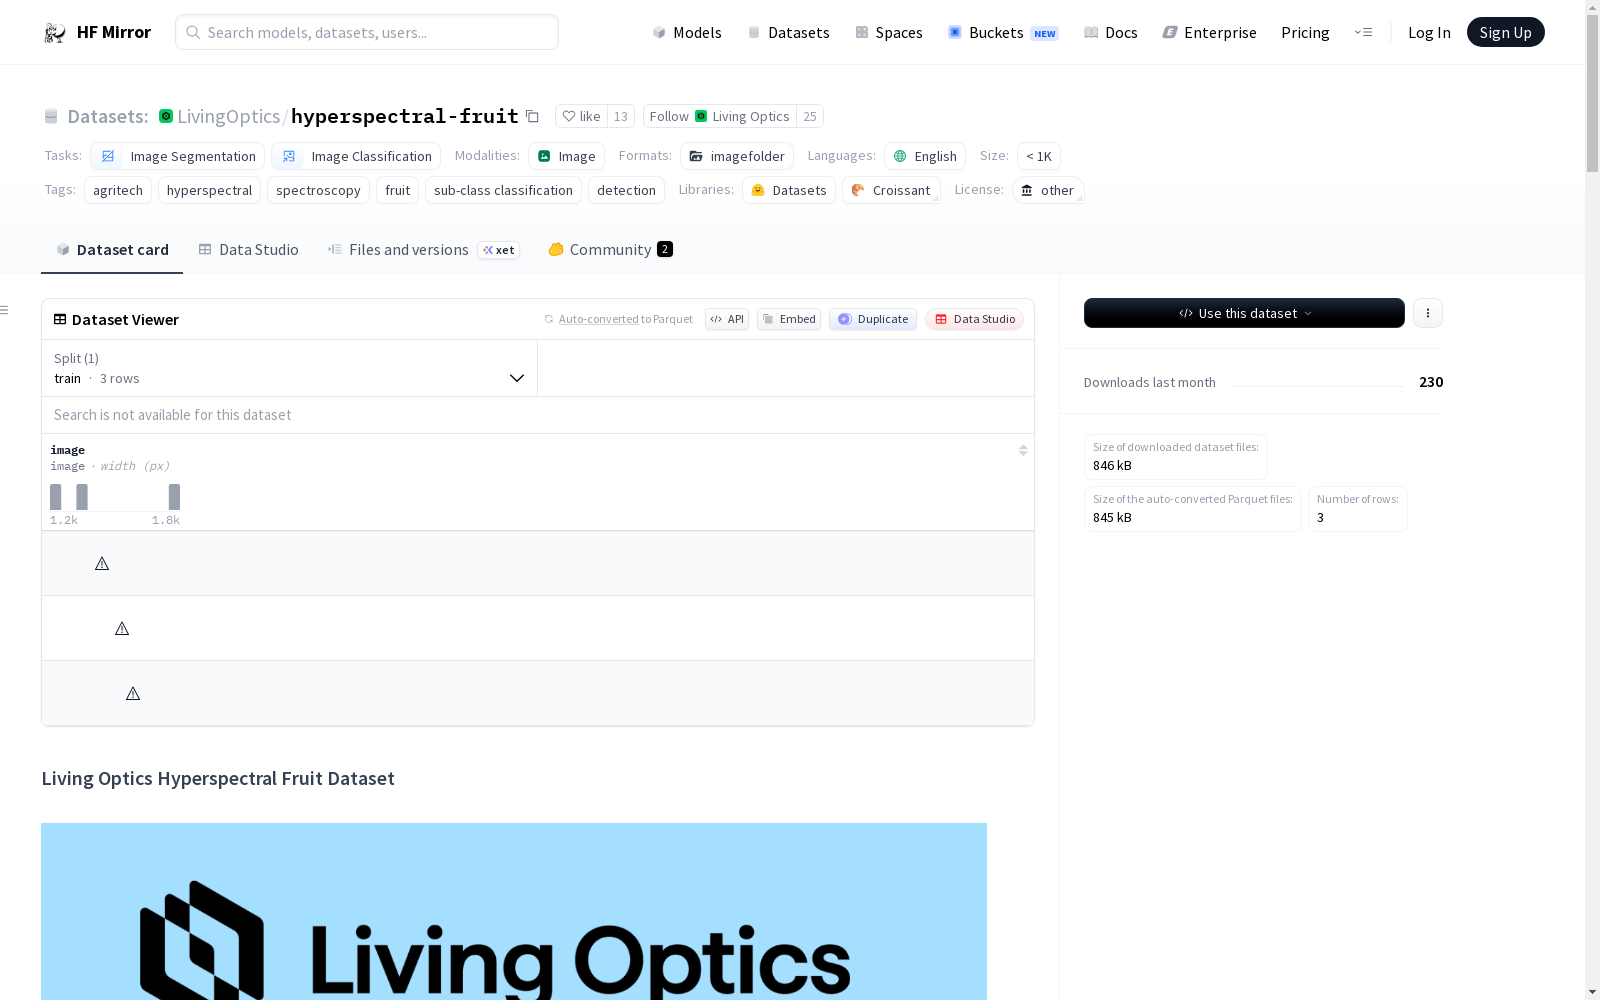This screenshot has height=1000, width=1600.
Task: Select the English language tag
Action: click(x=925, y=156)
